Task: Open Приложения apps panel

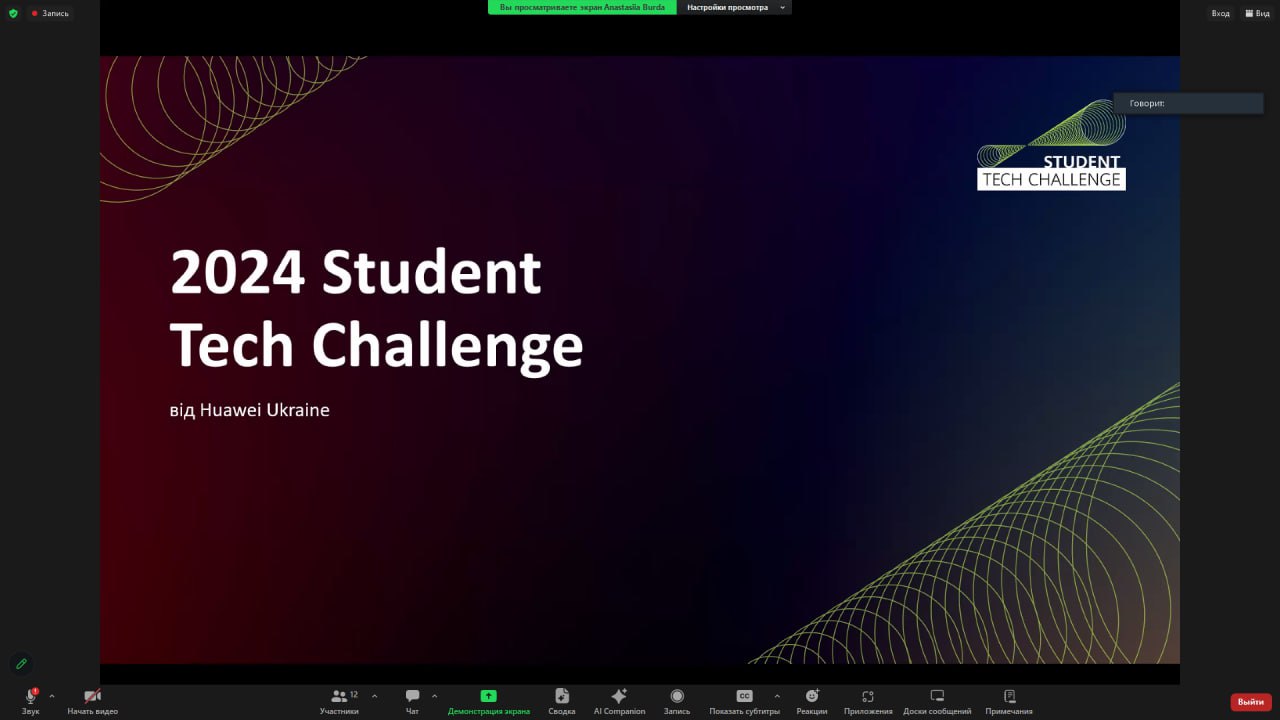Action: coord(868,697)
